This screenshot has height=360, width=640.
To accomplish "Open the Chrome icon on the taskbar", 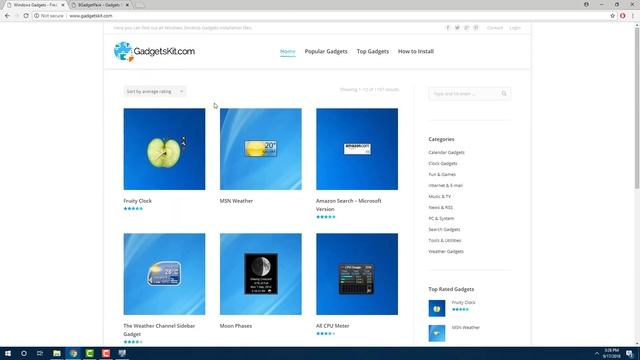I will point(73,353).
